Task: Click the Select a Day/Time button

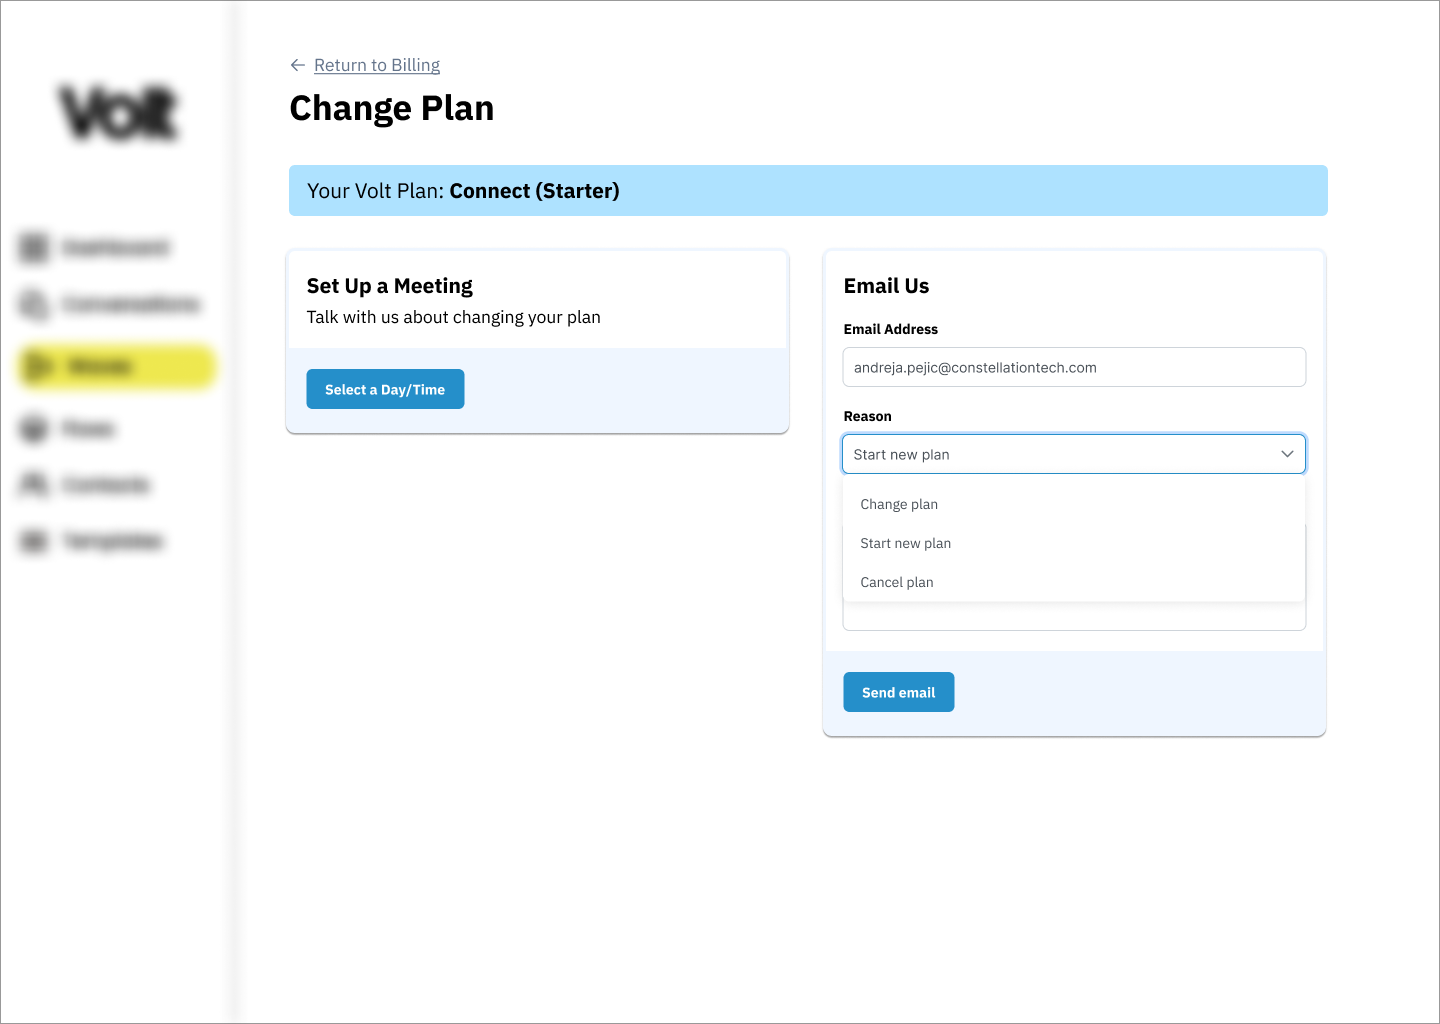Action: (x=385, y=389)
